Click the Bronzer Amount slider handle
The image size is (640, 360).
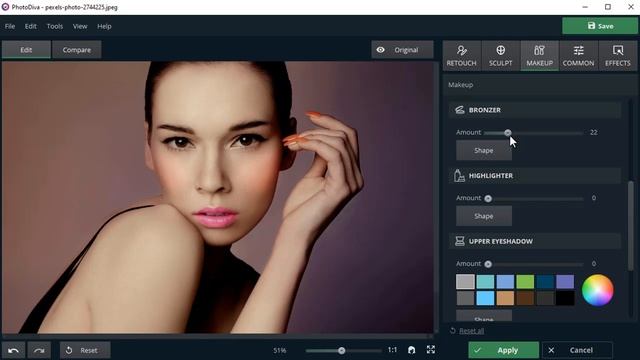[507, 133]
